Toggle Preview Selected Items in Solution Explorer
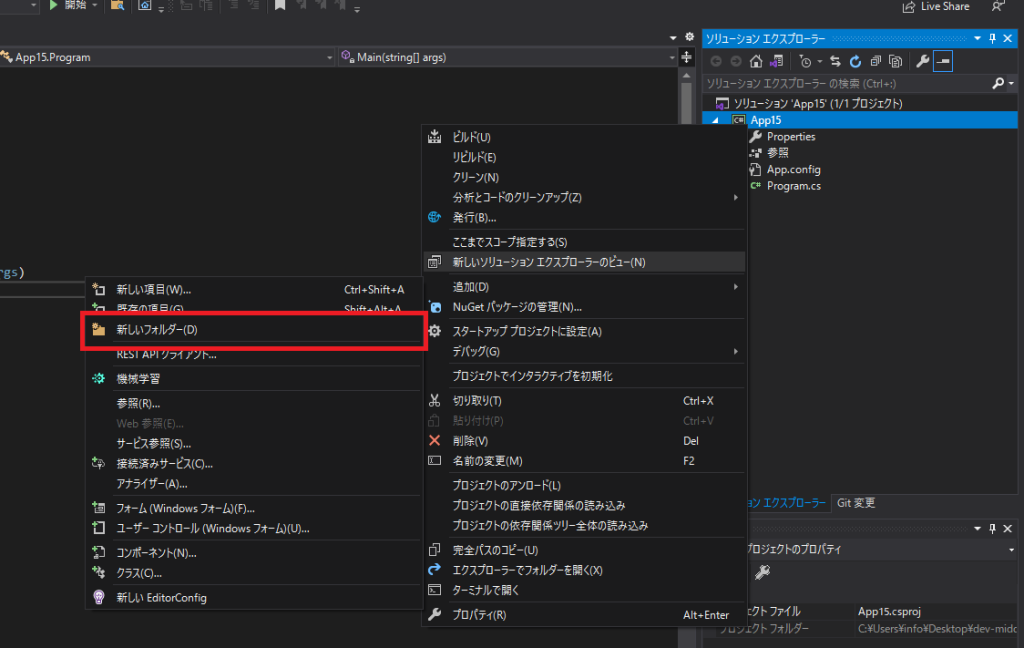Screen dimensions: 1024x648 click(x=943, y=62)
